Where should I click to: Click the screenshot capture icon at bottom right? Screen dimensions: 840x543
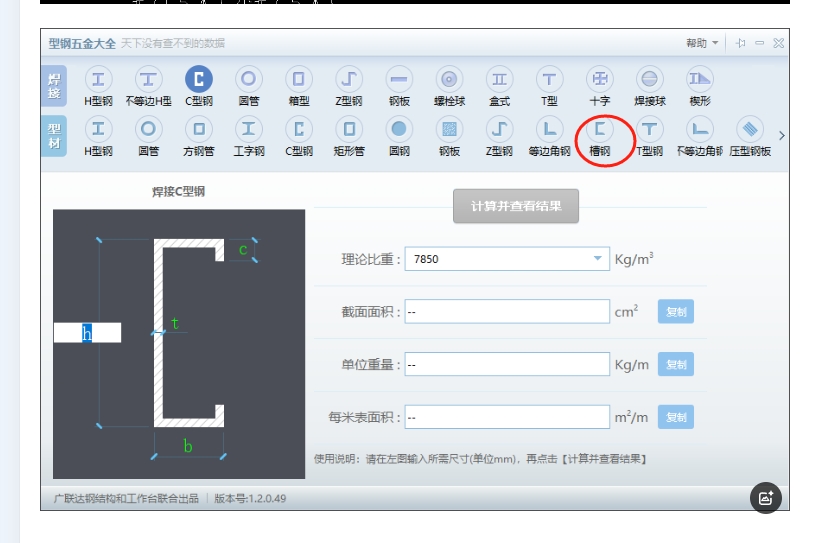(x=766, y=497)
